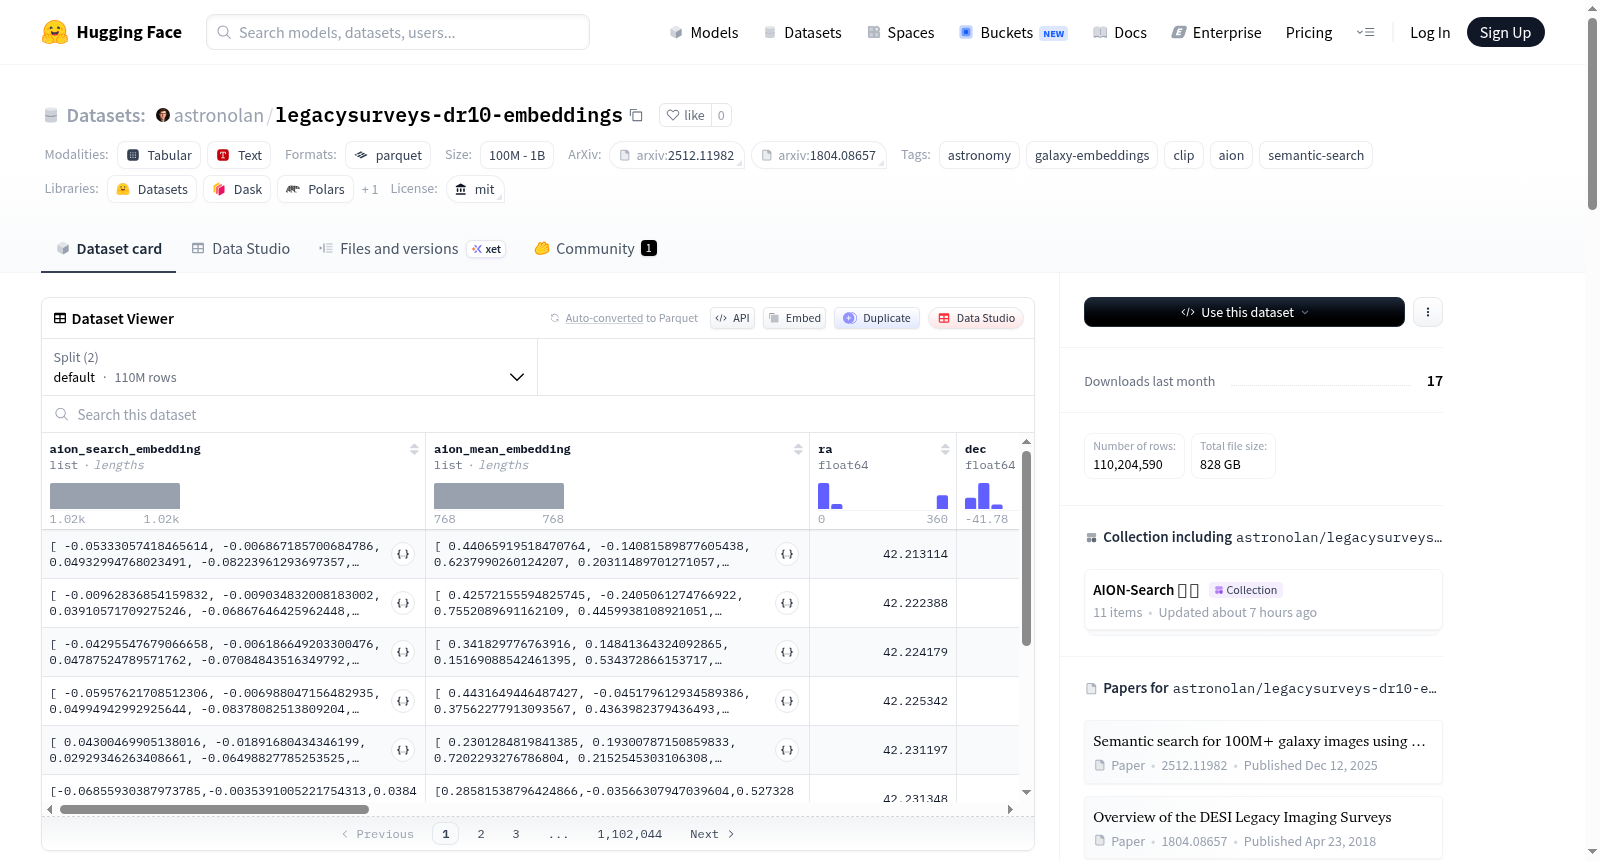Go to page 3 of the dataset
The height and width of the screenshot is (861, 1600).
(x=516, y=834)
